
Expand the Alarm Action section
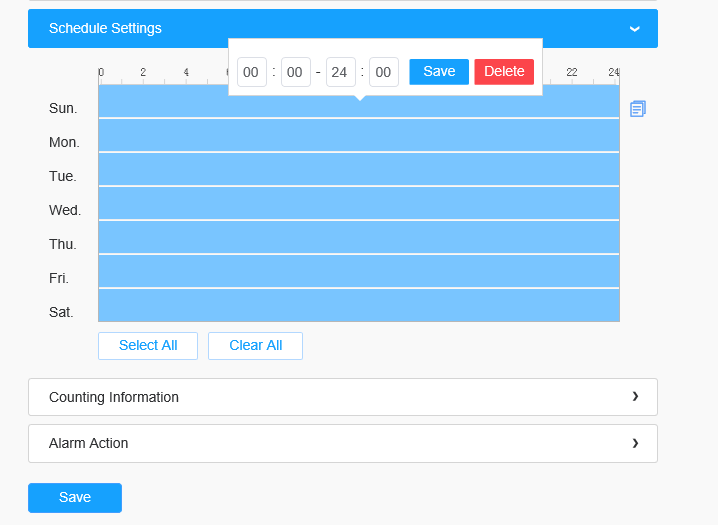coord(342,443)
